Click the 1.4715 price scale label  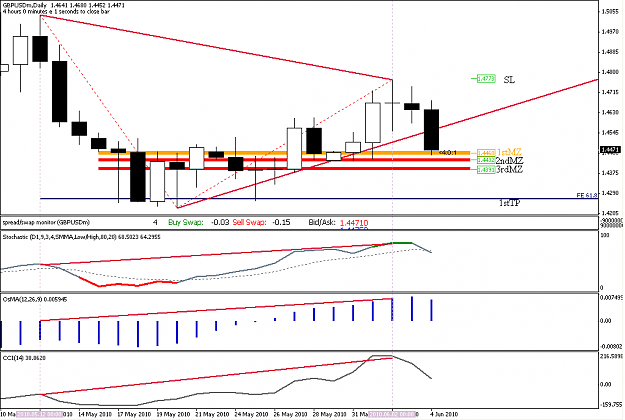tap(610, 92)
